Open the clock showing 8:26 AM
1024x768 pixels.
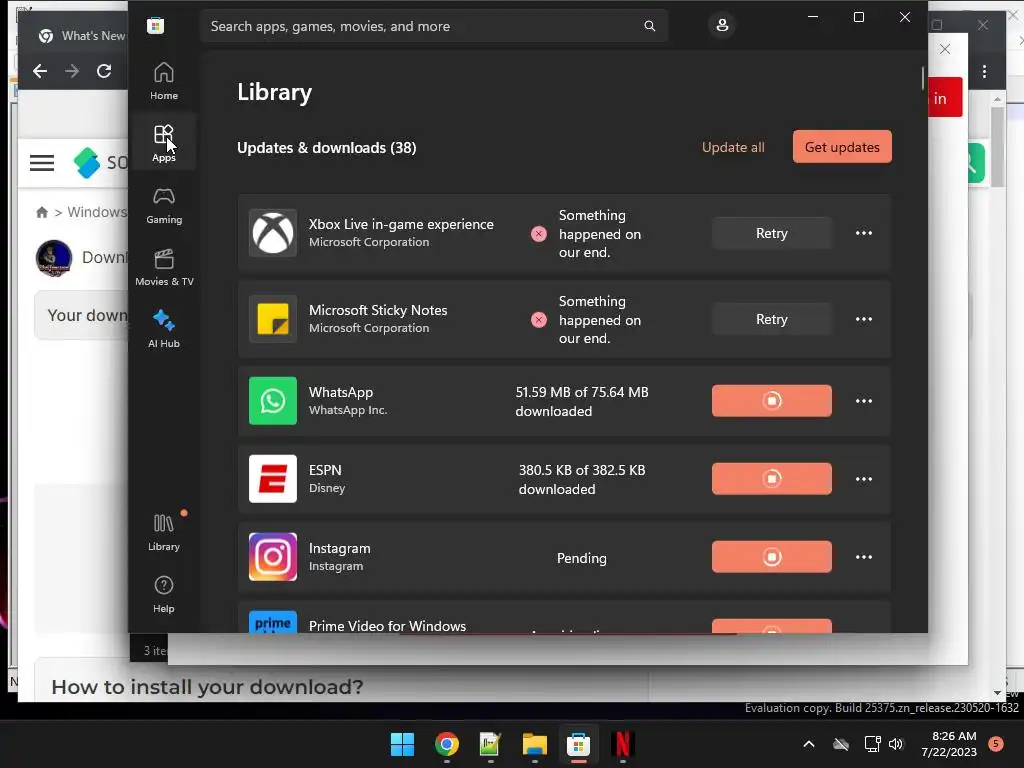949,744
